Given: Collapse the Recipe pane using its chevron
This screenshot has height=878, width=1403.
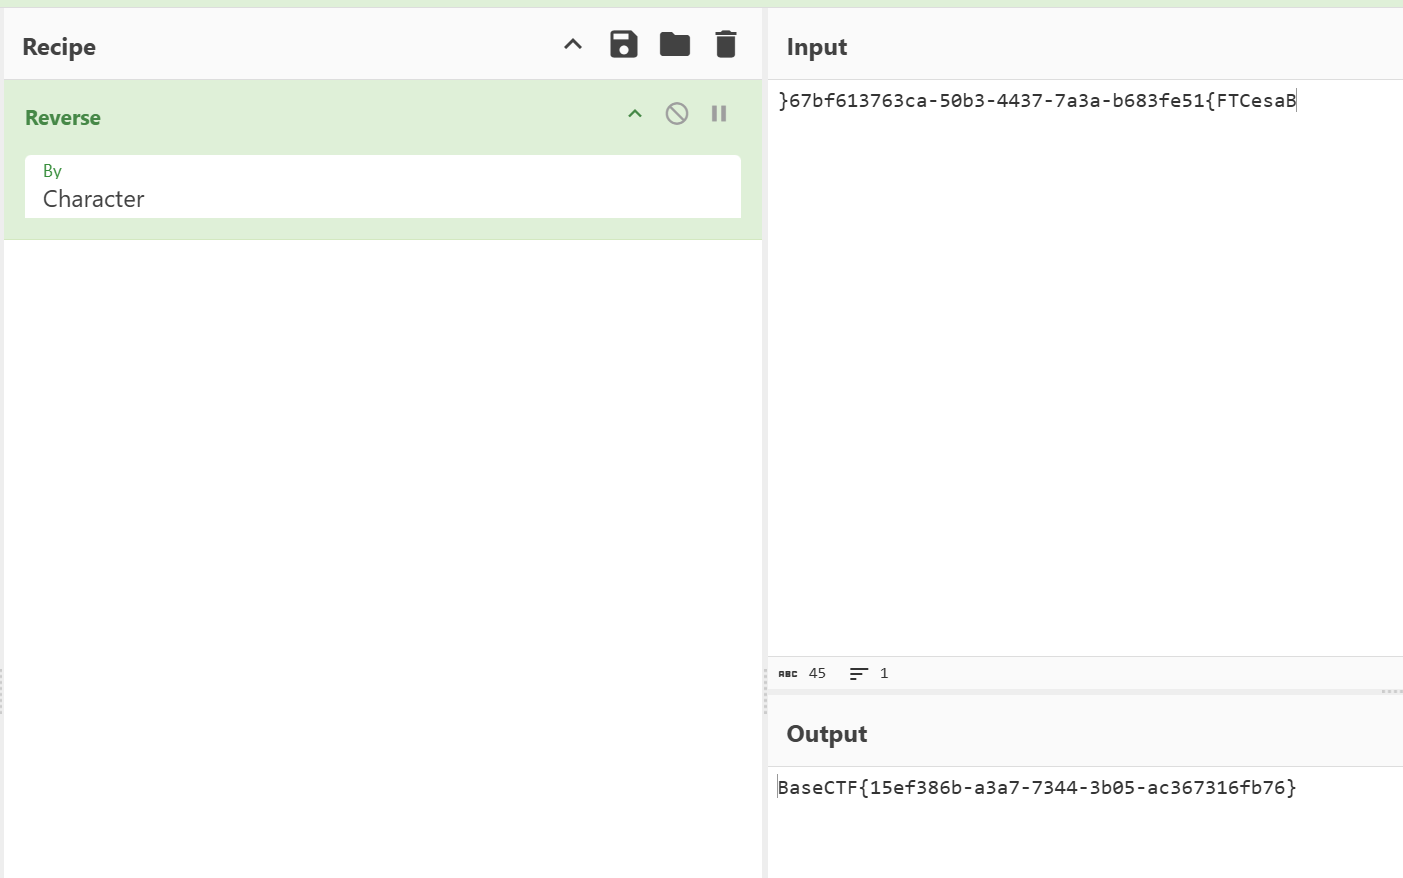Looking at the screenshot, I should [573, 45].
